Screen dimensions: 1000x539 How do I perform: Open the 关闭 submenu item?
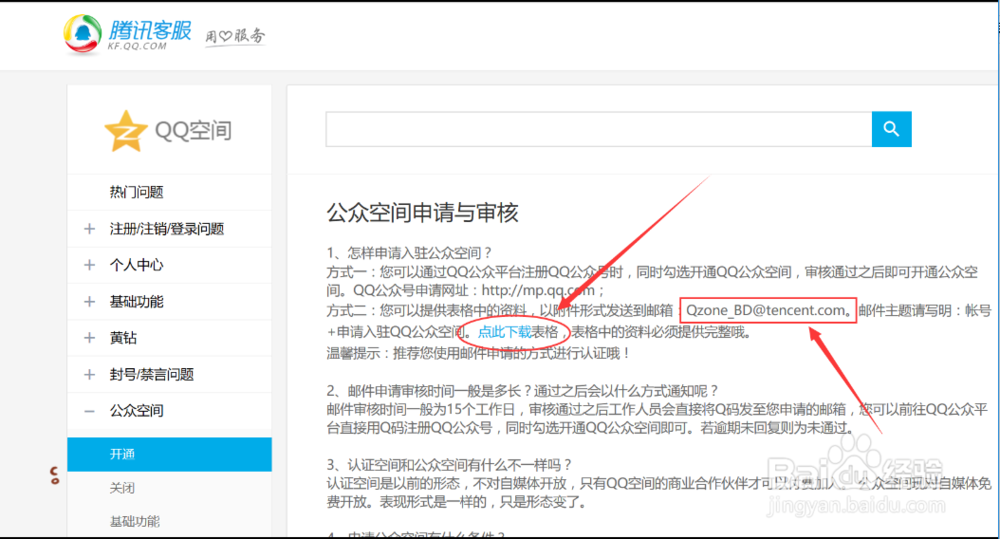(x=122, y=488)
